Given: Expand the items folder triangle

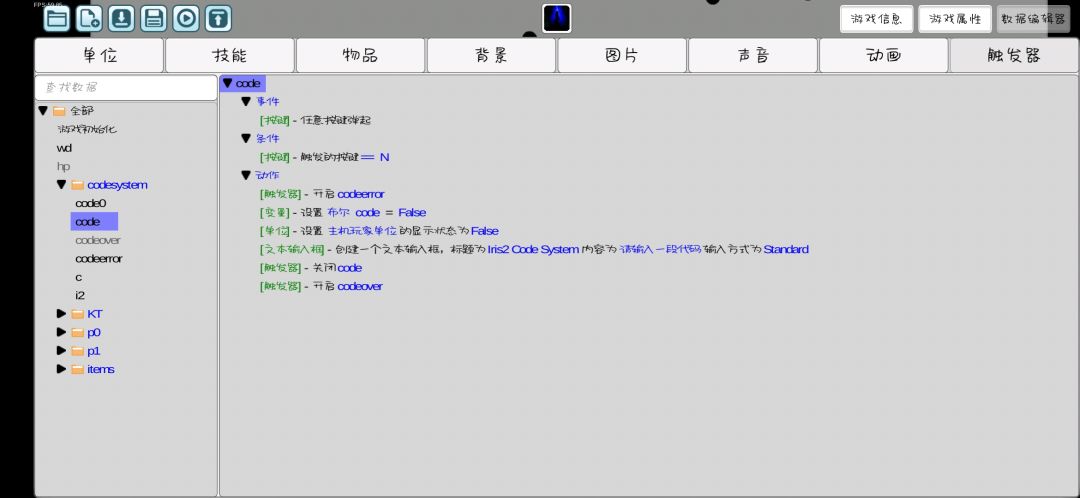Looking at the screenshot, I should pyautogui.click(x=61, y=369).
